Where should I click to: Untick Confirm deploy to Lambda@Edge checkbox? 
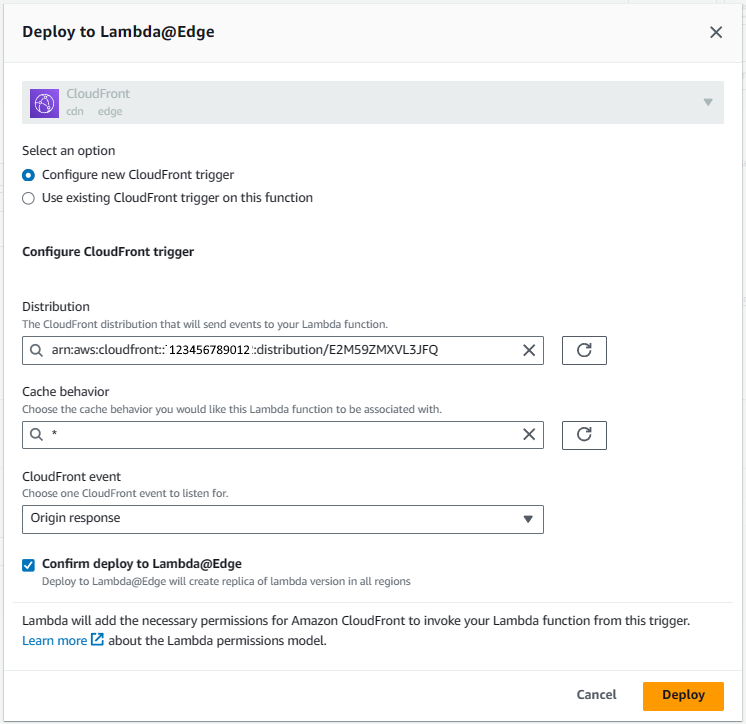coord(29,565)
